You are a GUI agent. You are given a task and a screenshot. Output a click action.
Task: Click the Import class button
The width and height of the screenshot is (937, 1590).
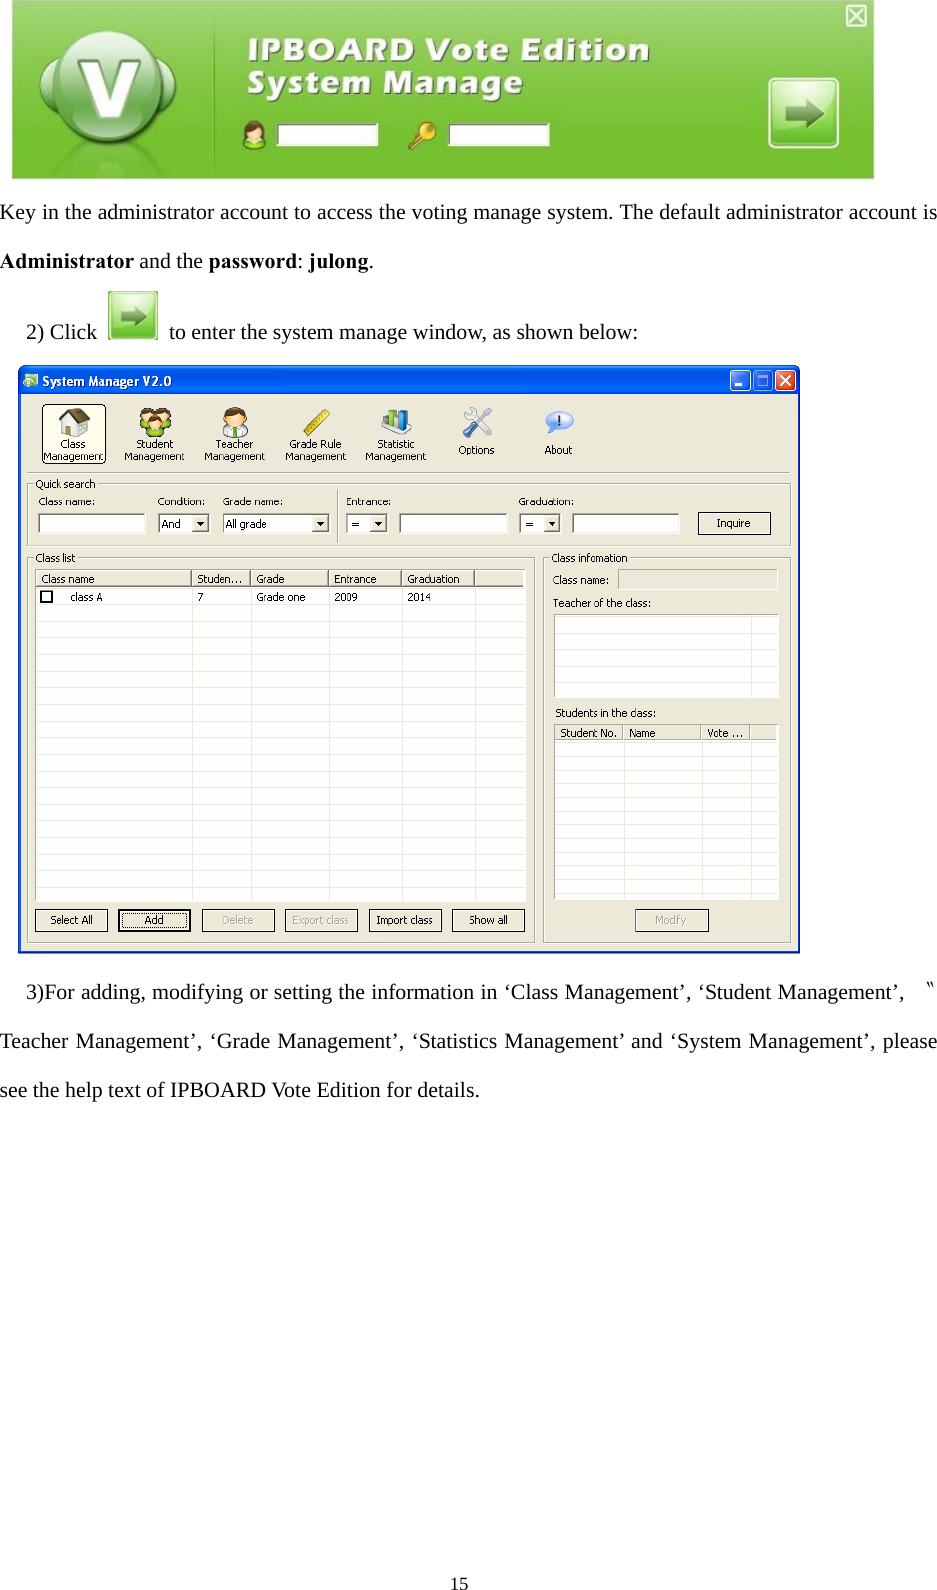pyautogui.click(x=405, y=920)
